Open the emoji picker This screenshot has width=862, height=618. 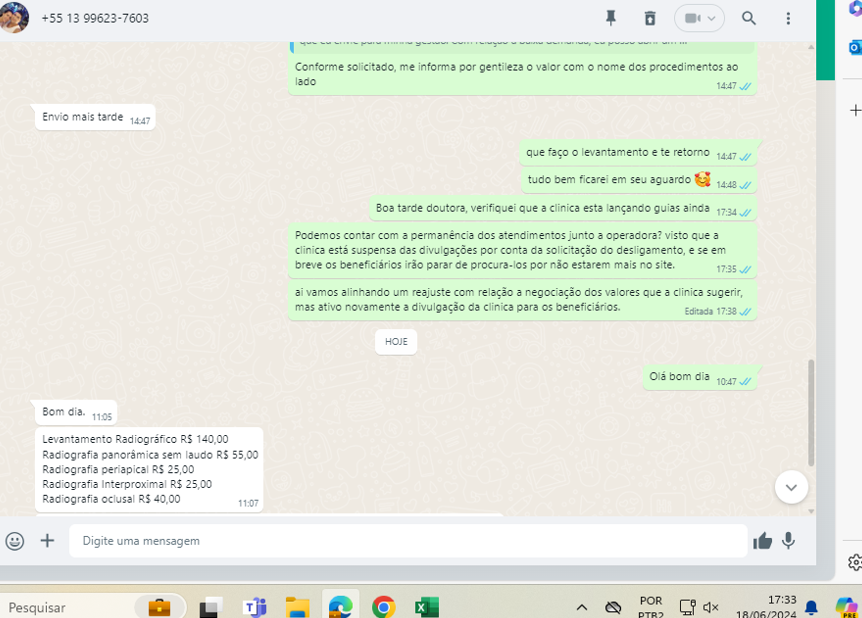point(15,541)
